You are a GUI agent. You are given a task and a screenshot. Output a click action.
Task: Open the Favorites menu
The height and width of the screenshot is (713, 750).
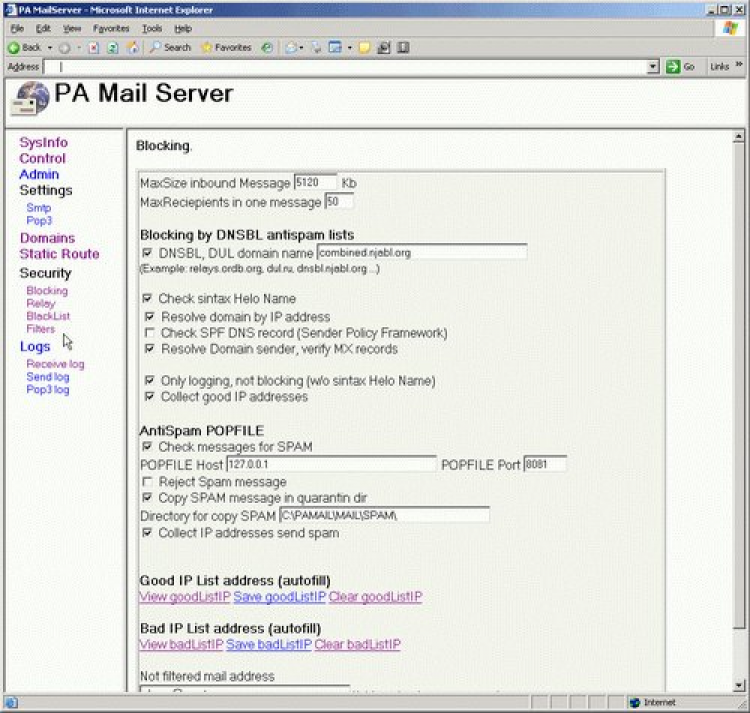point(111,29)
